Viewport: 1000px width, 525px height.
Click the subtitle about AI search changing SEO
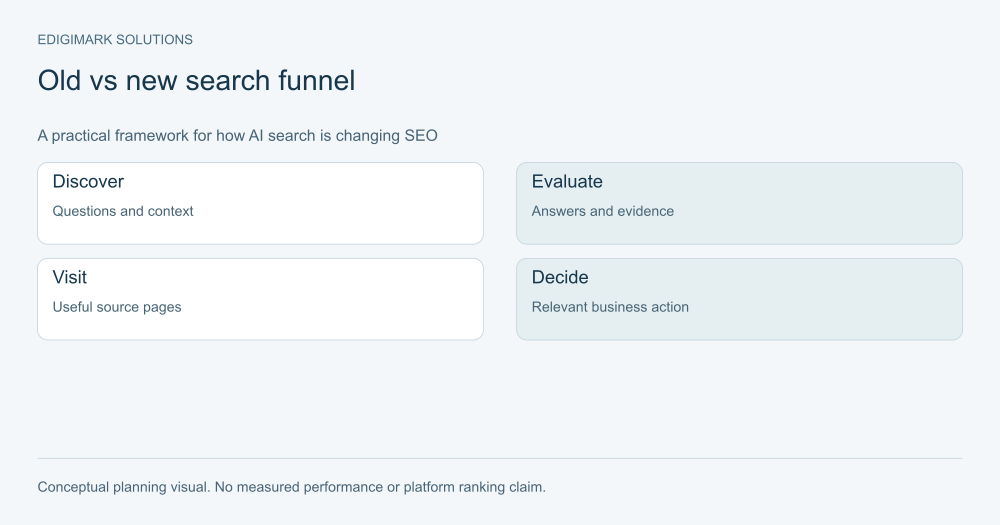pos(237,136)
